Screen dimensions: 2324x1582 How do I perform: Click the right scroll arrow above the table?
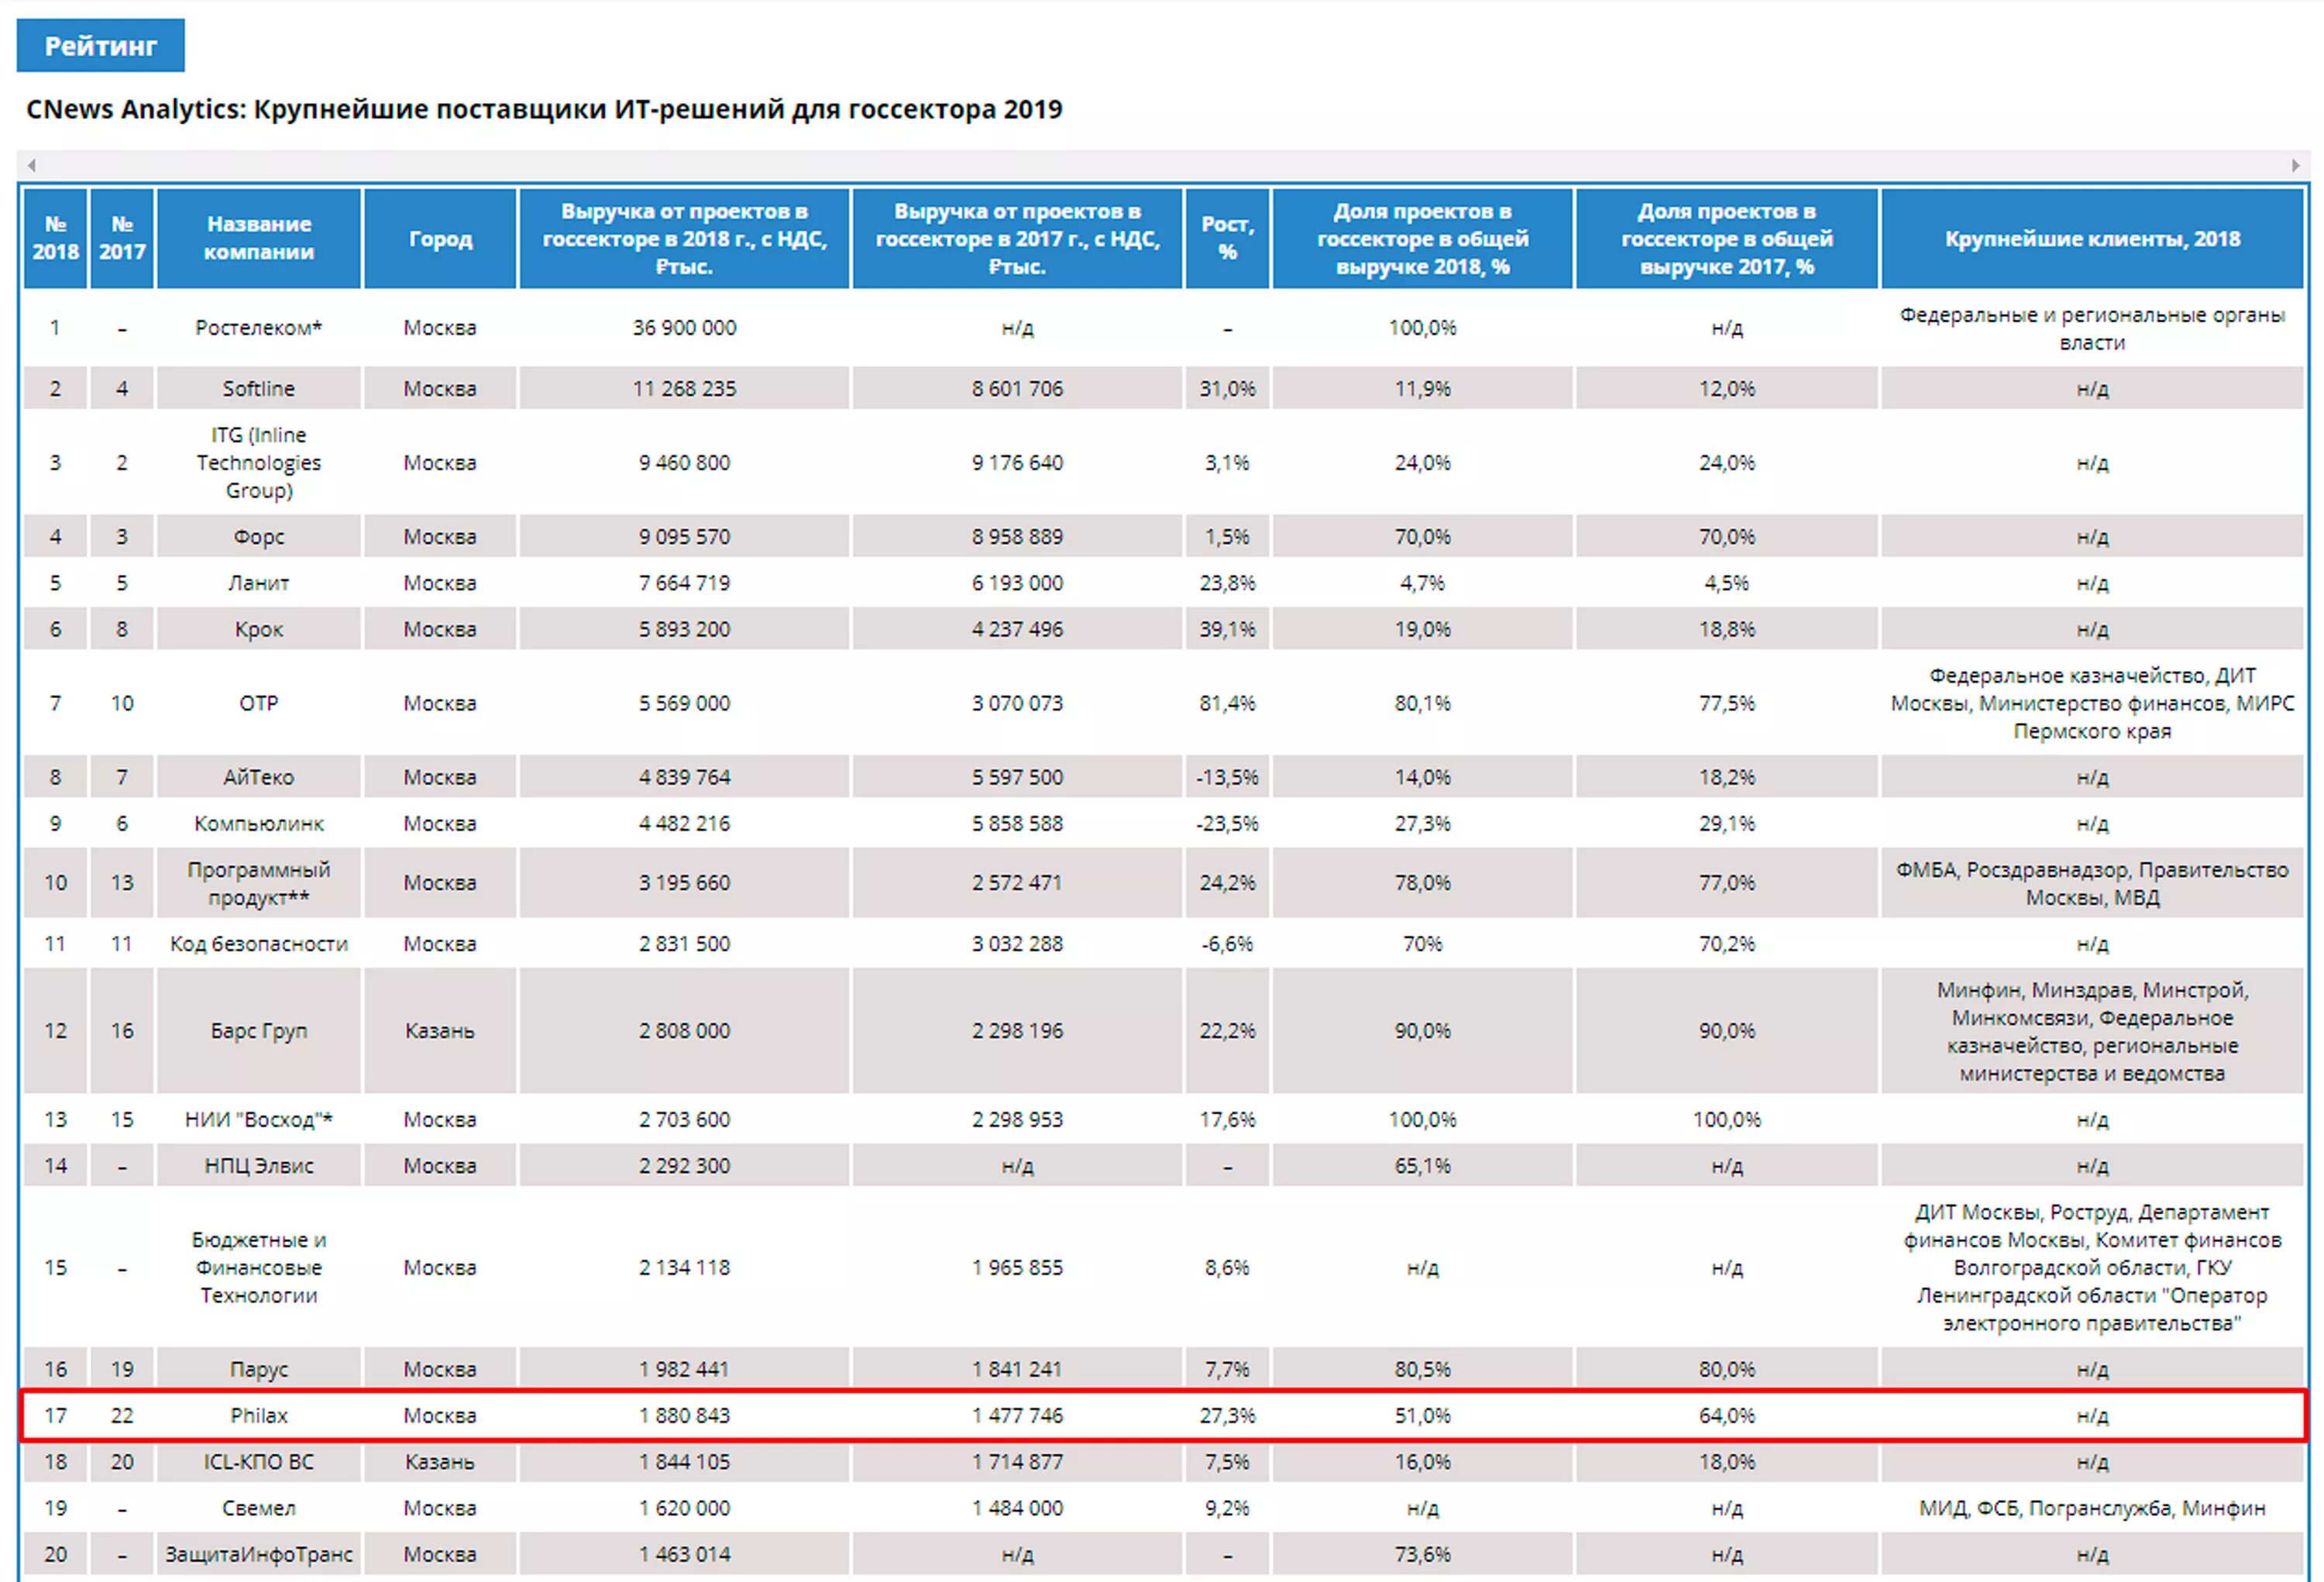click(x=2296, y=165)
